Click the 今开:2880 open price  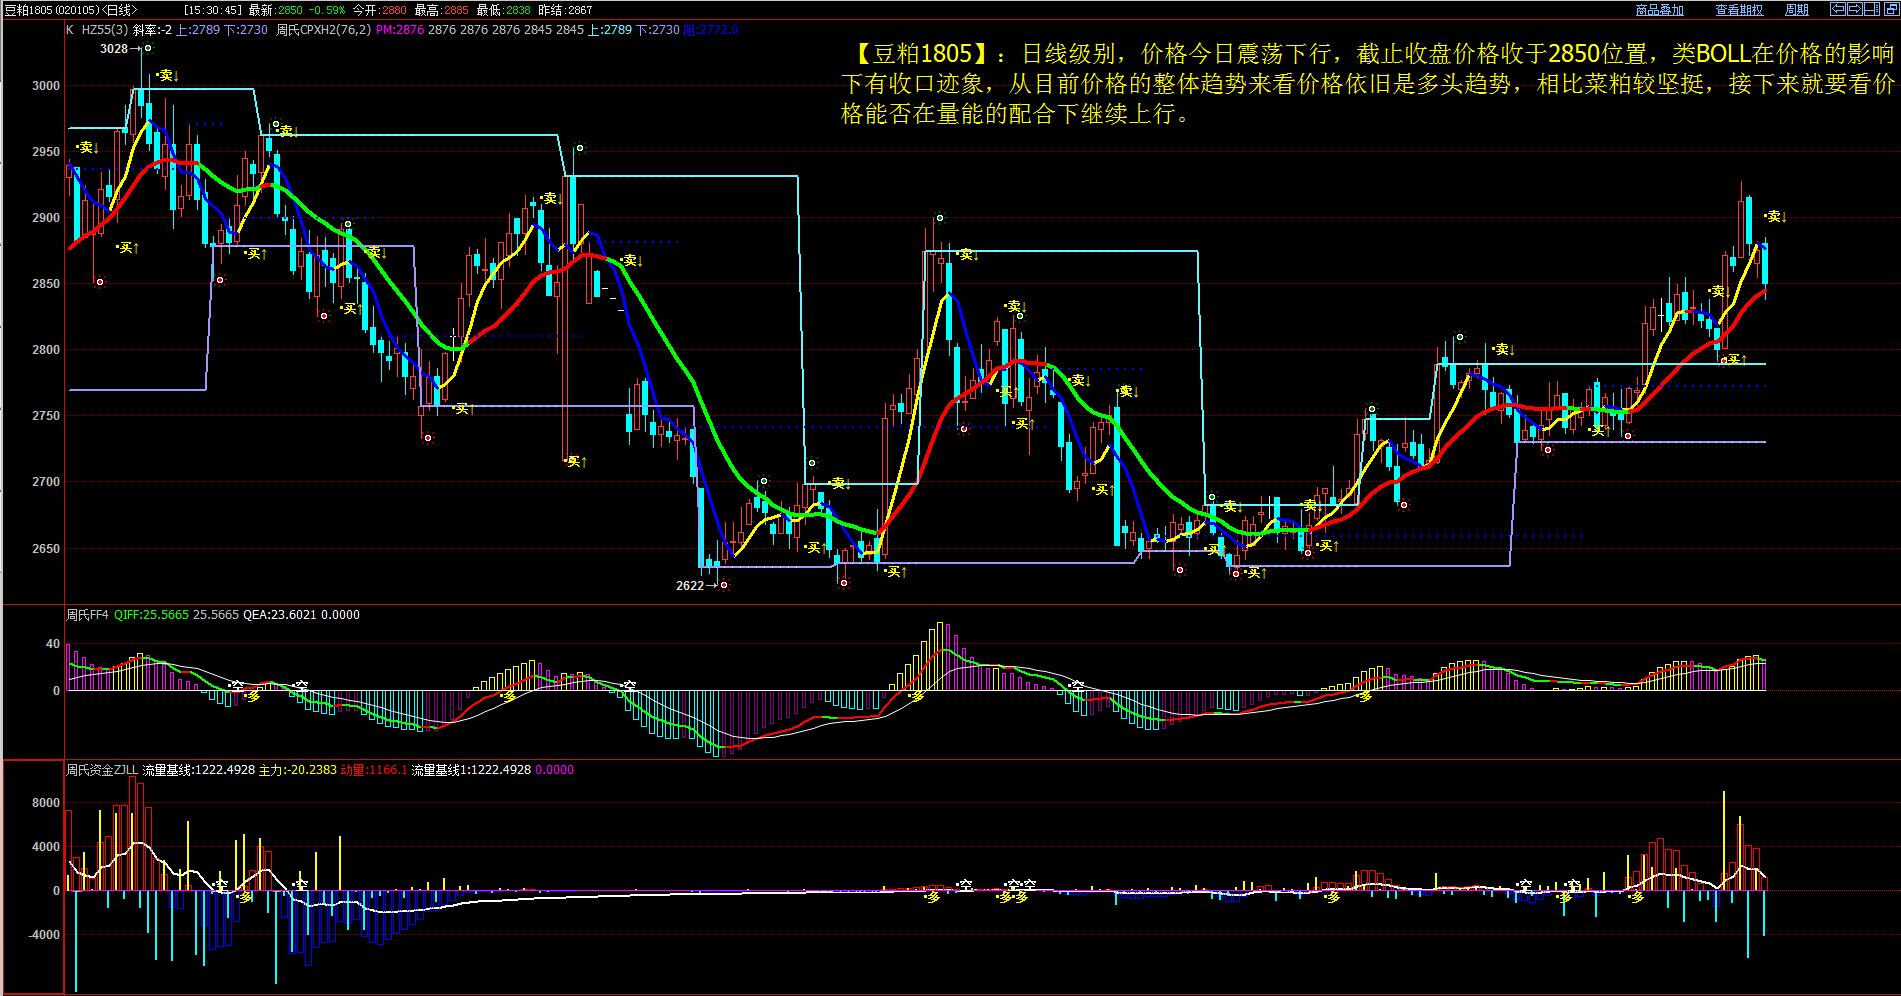coord(380,10)
